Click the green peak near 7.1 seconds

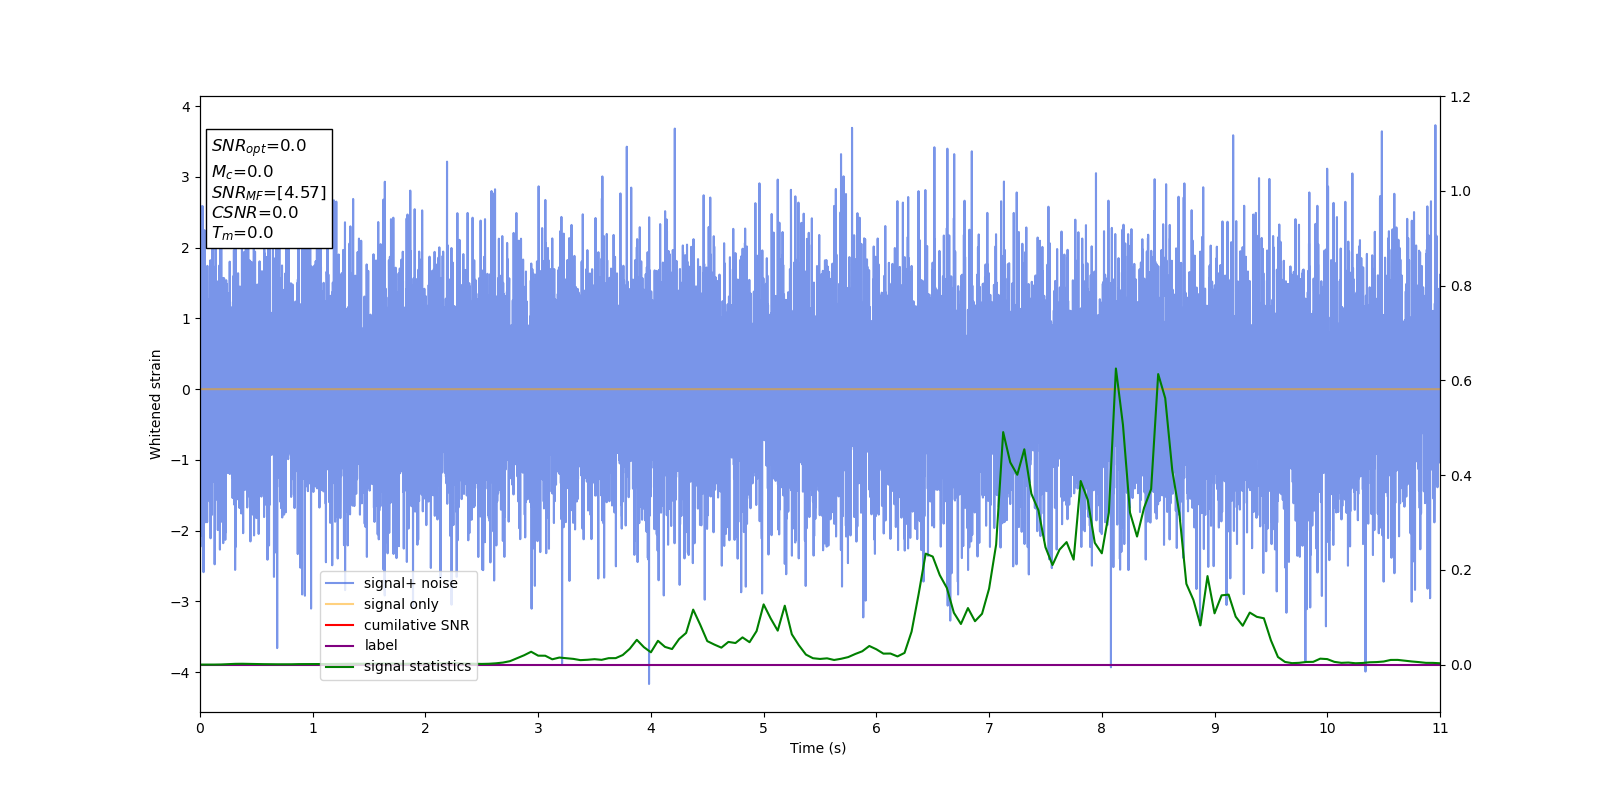(1003, 433)
